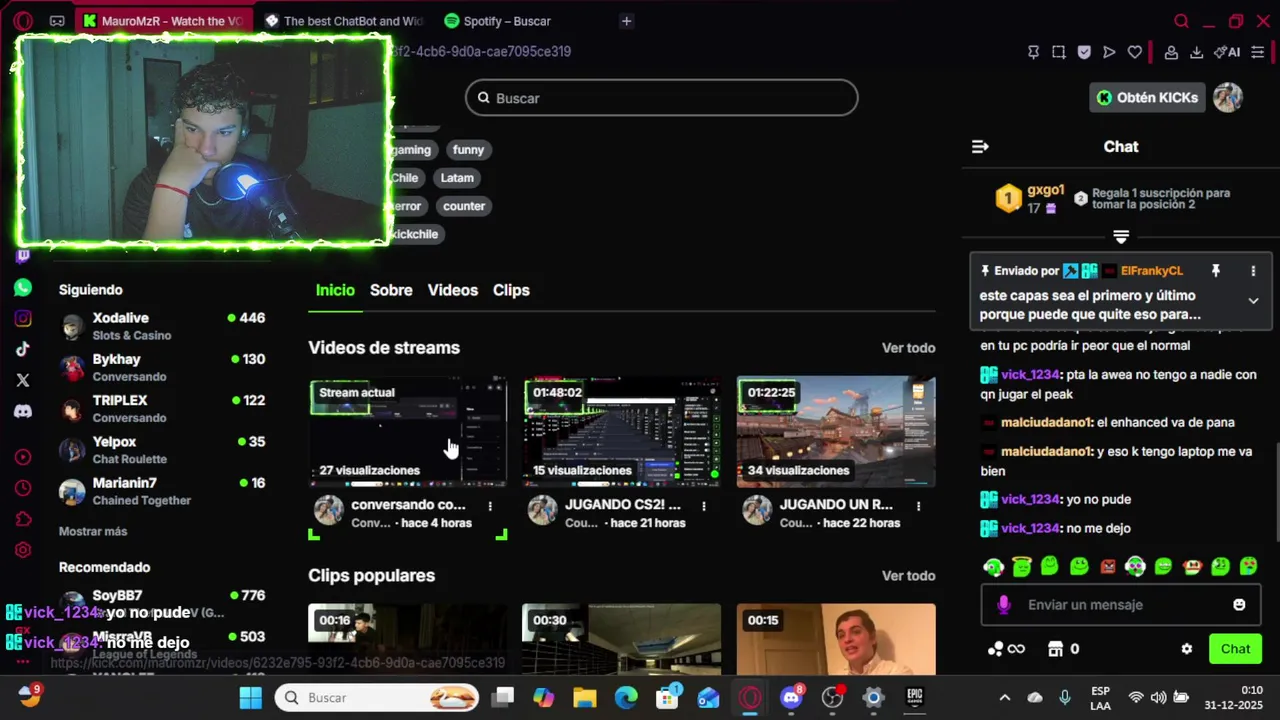This screenshot has height=720, width=1280.
Task: Open TikTok in the Opera sidebar
Action: (23, 349)
